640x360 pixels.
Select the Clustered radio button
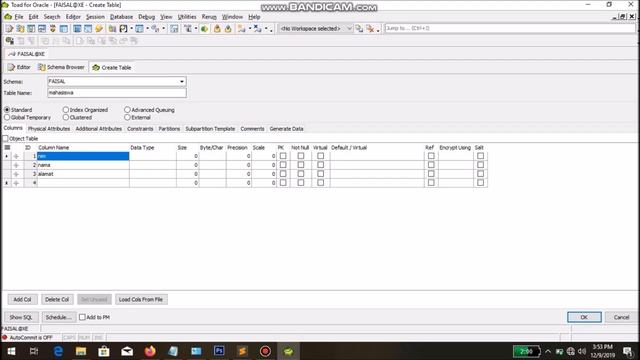pyautogui.click(x=66, y=117)
